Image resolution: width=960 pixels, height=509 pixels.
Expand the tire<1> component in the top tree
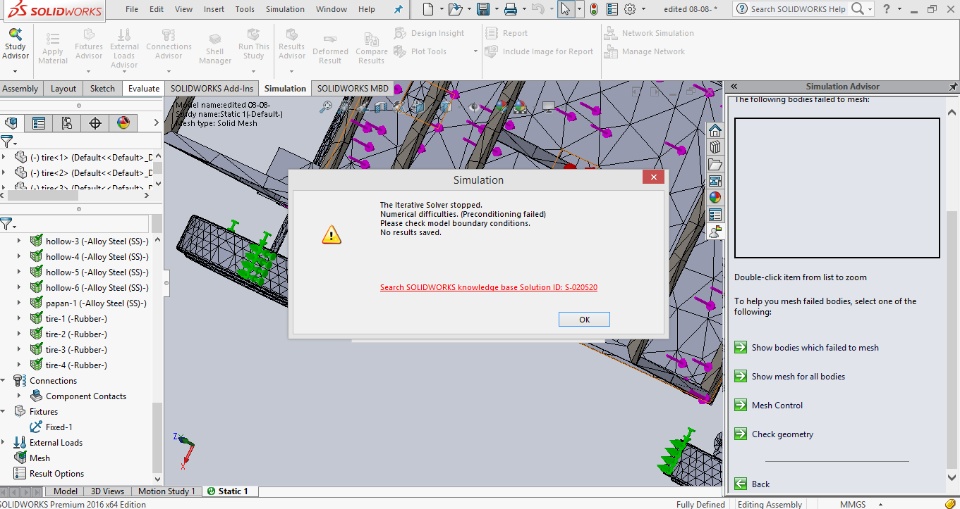coord(4,157)
